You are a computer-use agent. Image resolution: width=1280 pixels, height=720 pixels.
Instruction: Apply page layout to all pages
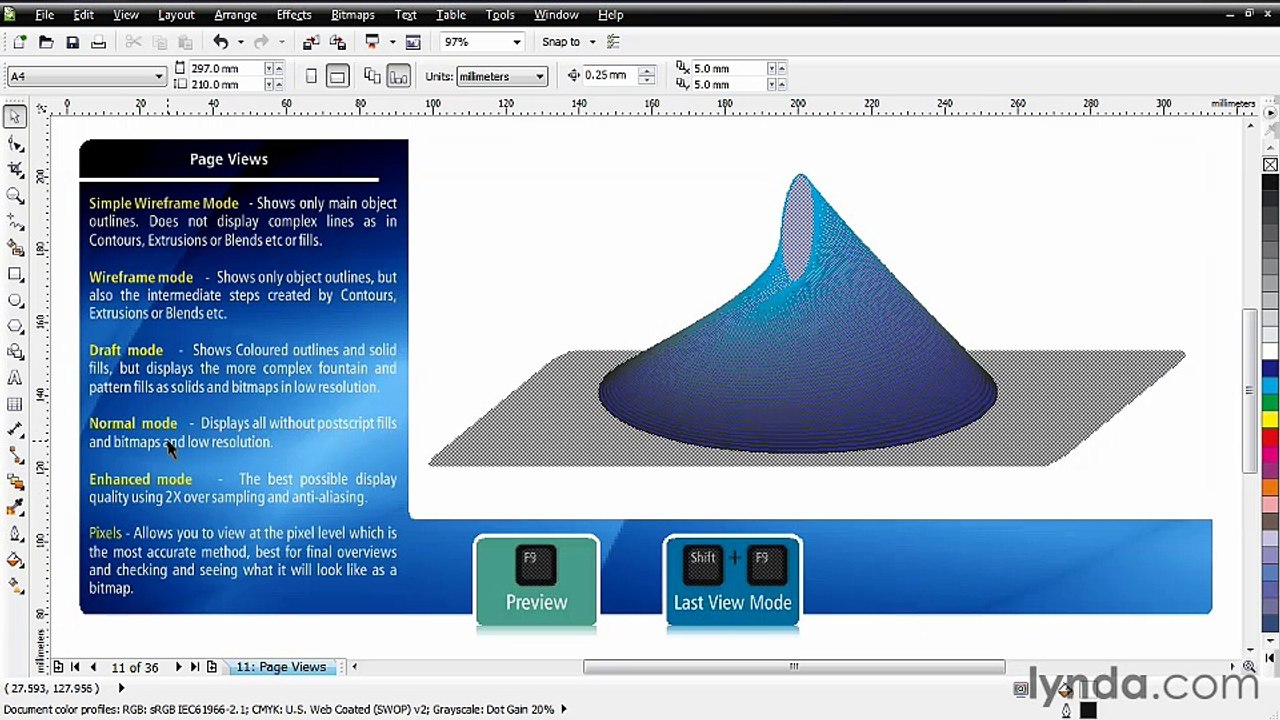372,76
